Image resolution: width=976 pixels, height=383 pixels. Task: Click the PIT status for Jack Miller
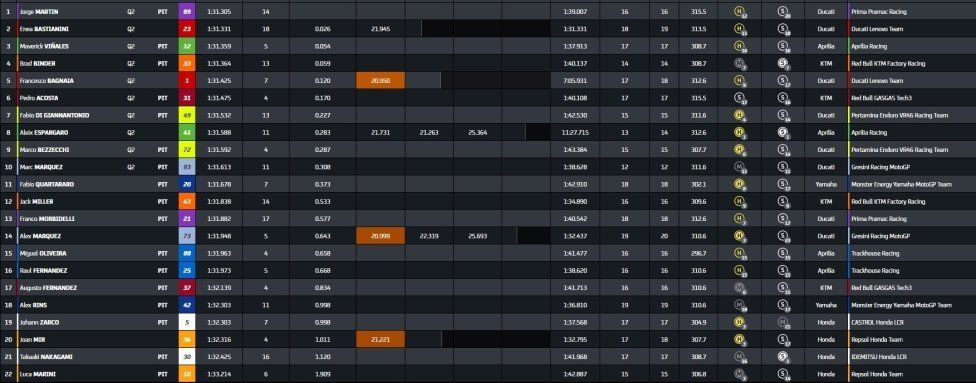tap(162, 201)
